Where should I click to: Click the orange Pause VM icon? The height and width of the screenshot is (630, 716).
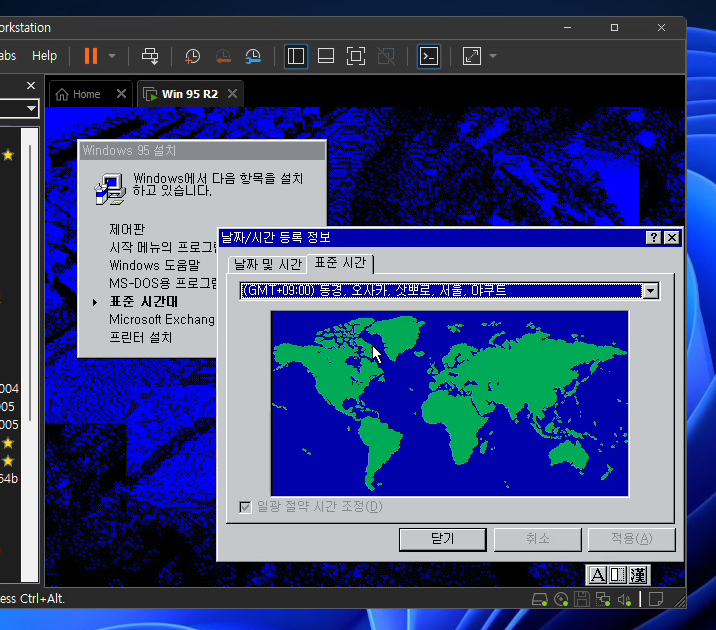pyautogui.click(x=91, y=56)
